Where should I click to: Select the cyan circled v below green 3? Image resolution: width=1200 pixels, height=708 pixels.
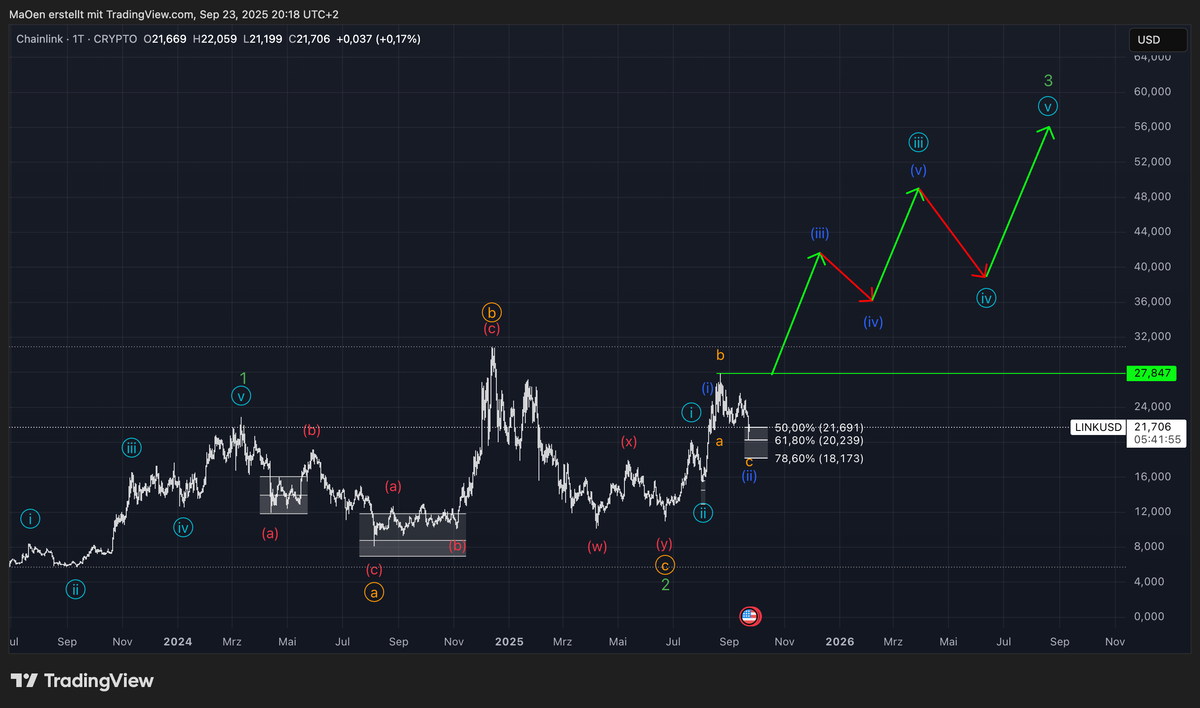(x=1047, y=106)
